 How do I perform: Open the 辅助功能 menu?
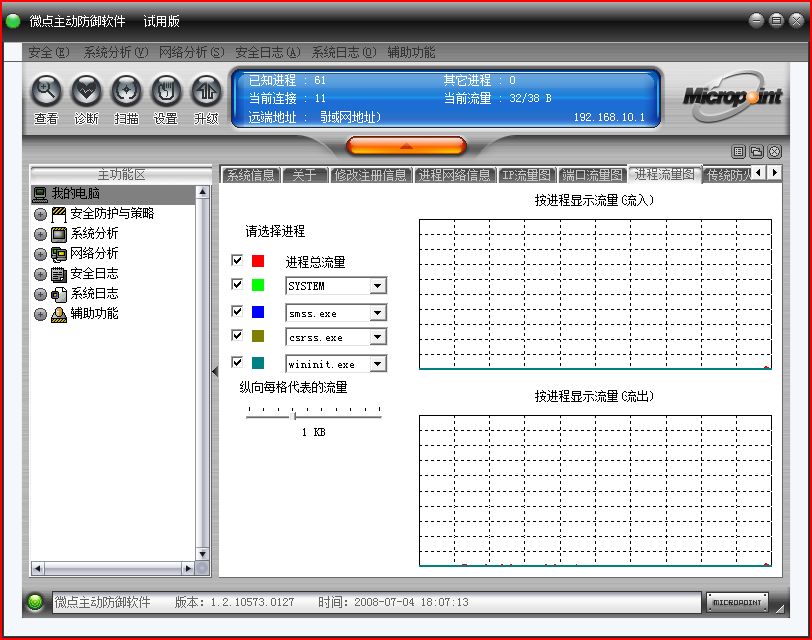tap(411, 52)
